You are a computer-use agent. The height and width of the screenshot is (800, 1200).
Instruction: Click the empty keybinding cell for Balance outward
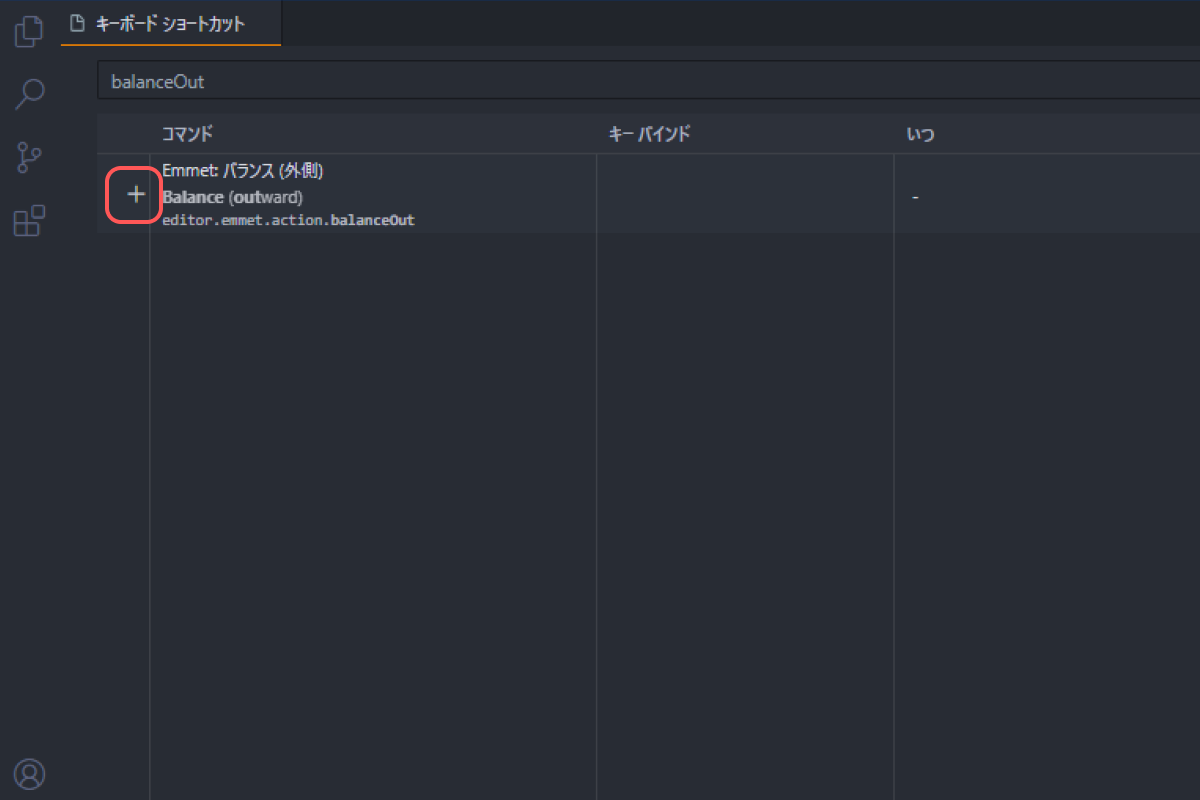coord(744,195)
